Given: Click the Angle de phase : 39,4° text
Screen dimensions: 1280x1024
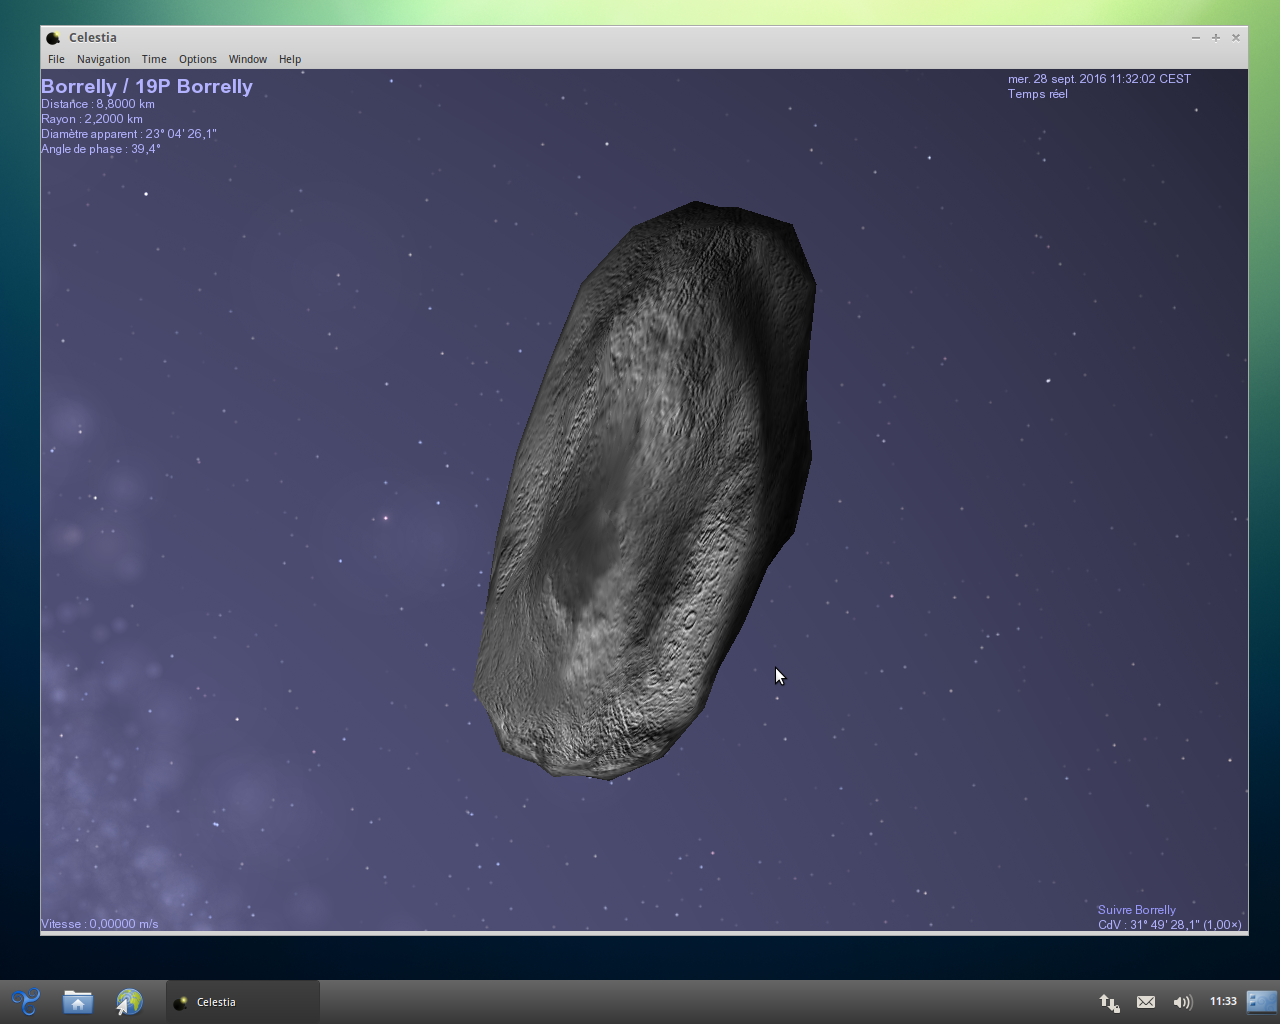Looking at the screenshot, I should coord(101,149).
